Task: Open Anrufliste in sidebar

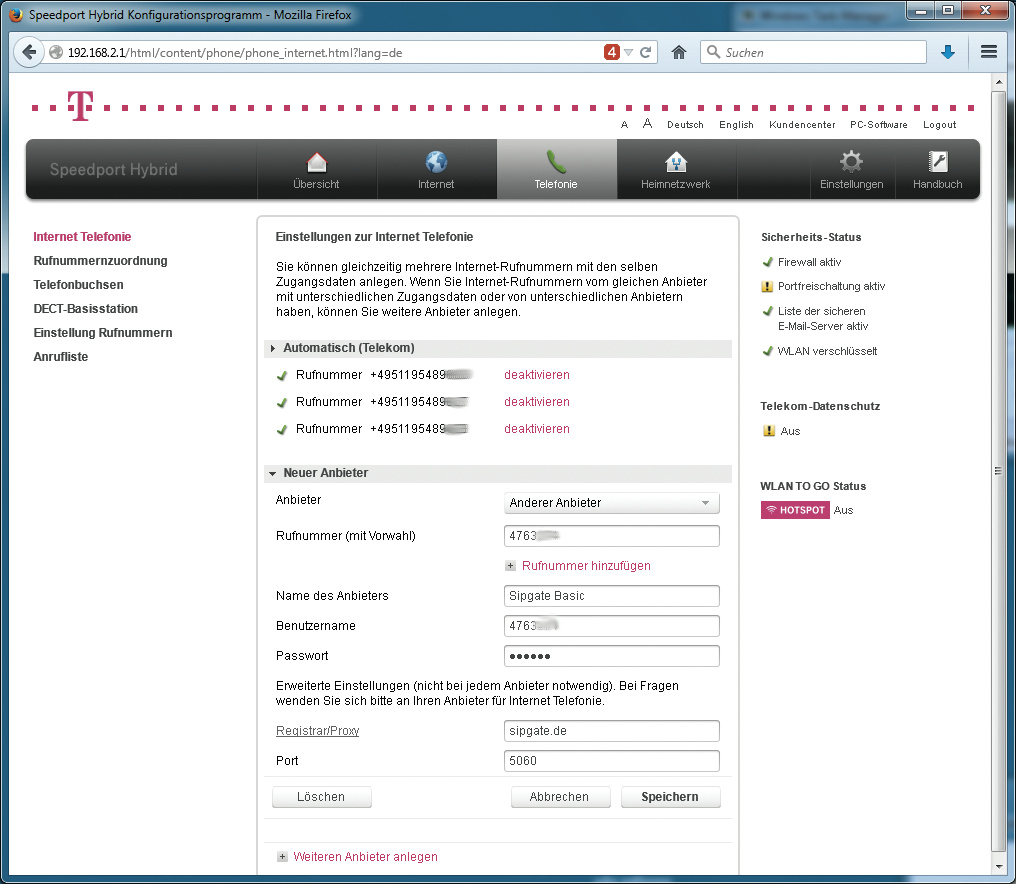Action: (61, 356)
